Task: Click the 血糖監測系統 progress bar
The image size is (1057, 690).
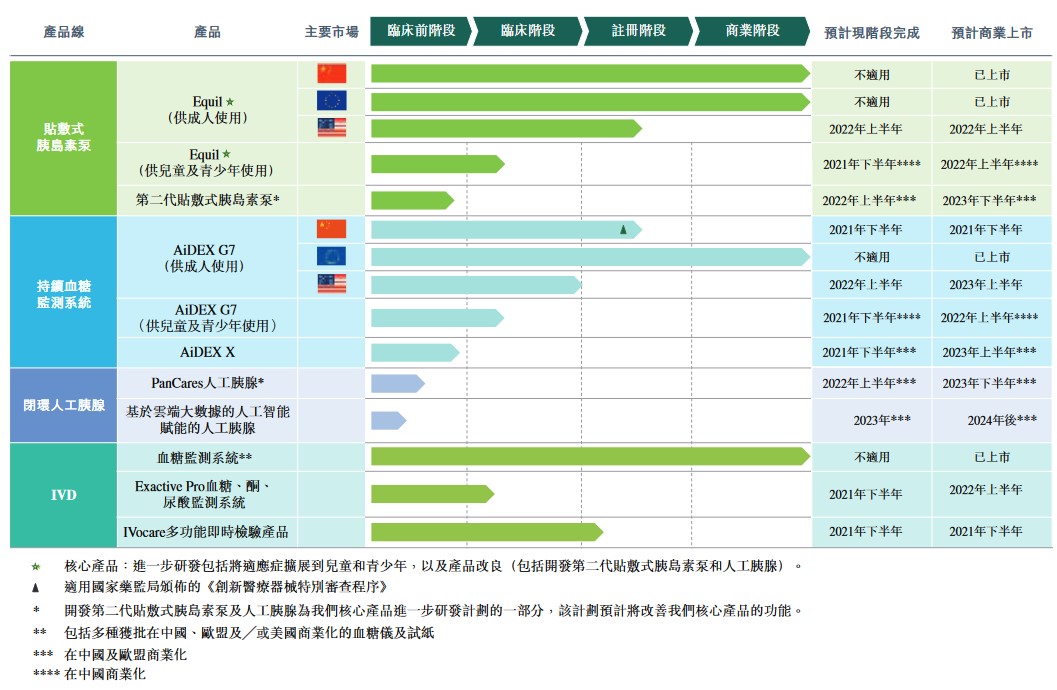Action: click(590, 457)
